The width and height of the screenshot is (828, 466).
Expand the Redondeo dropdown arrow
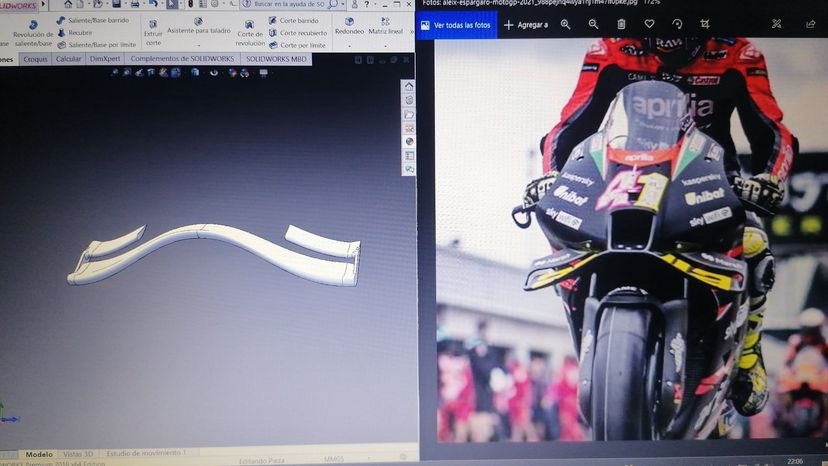(349, 46)
